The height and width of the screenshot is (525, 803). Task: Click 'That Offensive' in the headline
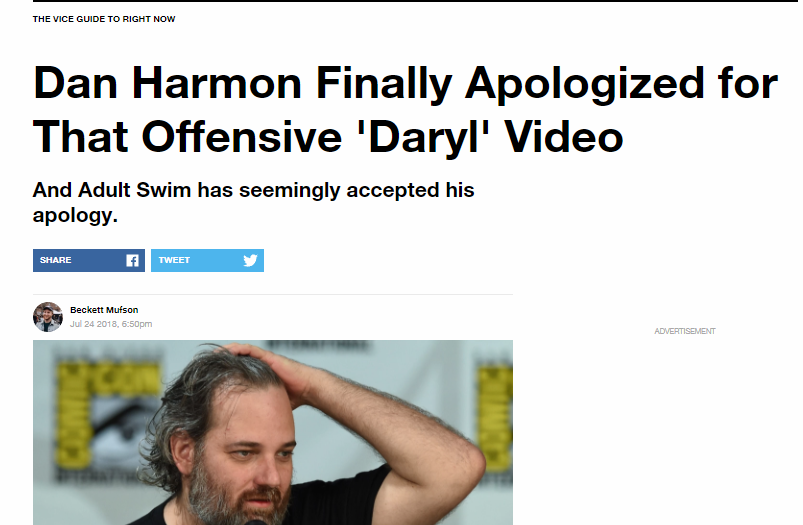187,137
